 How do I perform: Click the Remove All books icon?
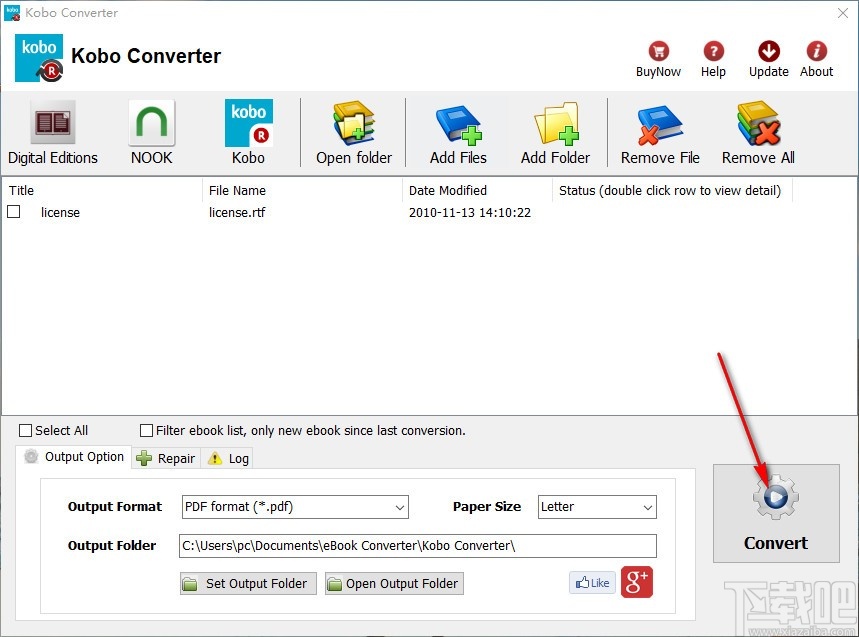pyautogui.click(x=758, y=123)
